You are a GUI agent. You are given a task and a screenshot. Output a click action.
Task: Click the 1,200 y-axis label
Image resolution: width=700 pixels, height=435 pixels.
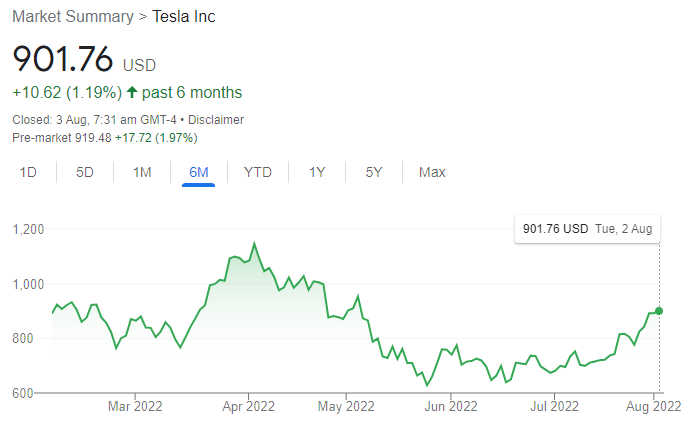pos(28,230)
